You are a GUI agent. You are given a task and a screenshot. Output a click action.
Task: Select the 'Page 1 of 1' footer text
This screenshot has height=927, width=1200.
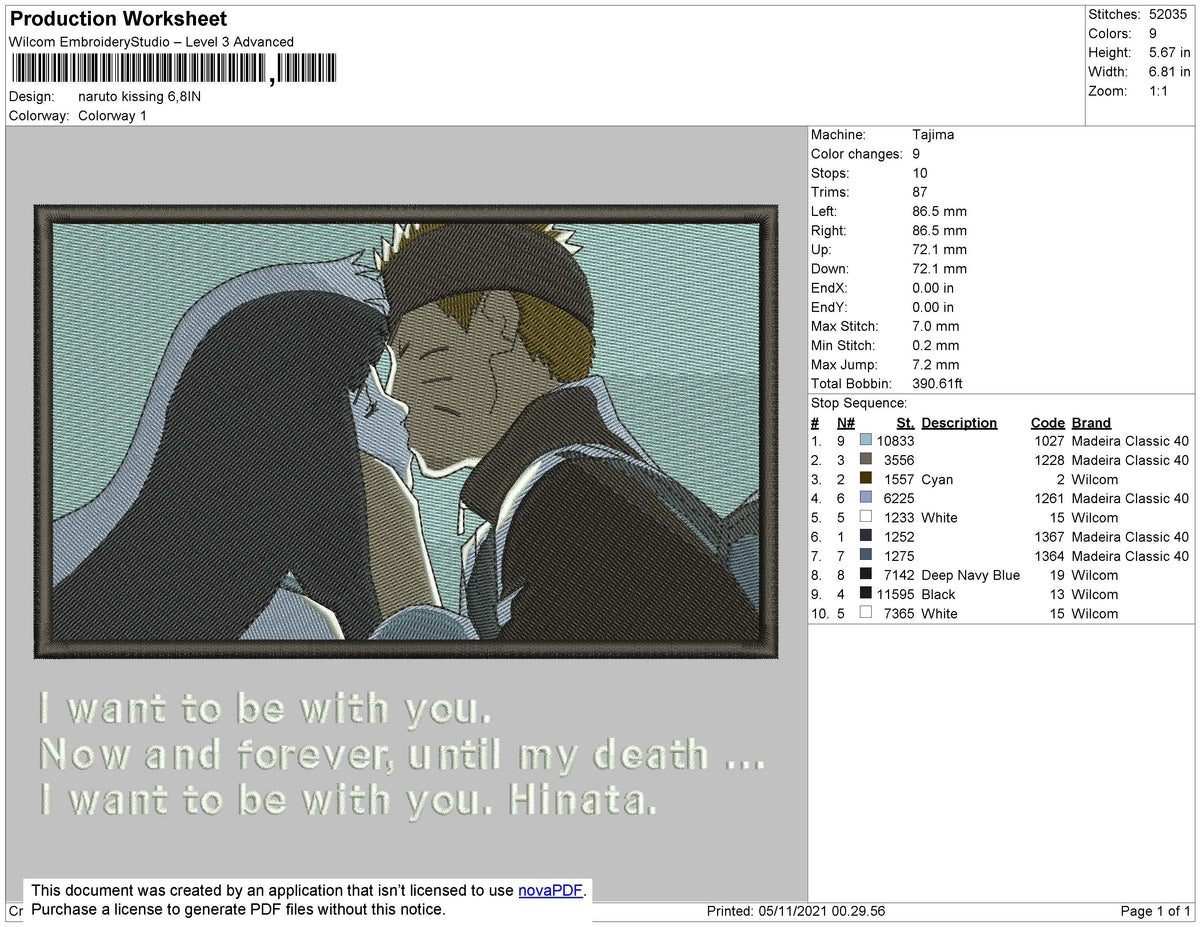[1156, 911]
